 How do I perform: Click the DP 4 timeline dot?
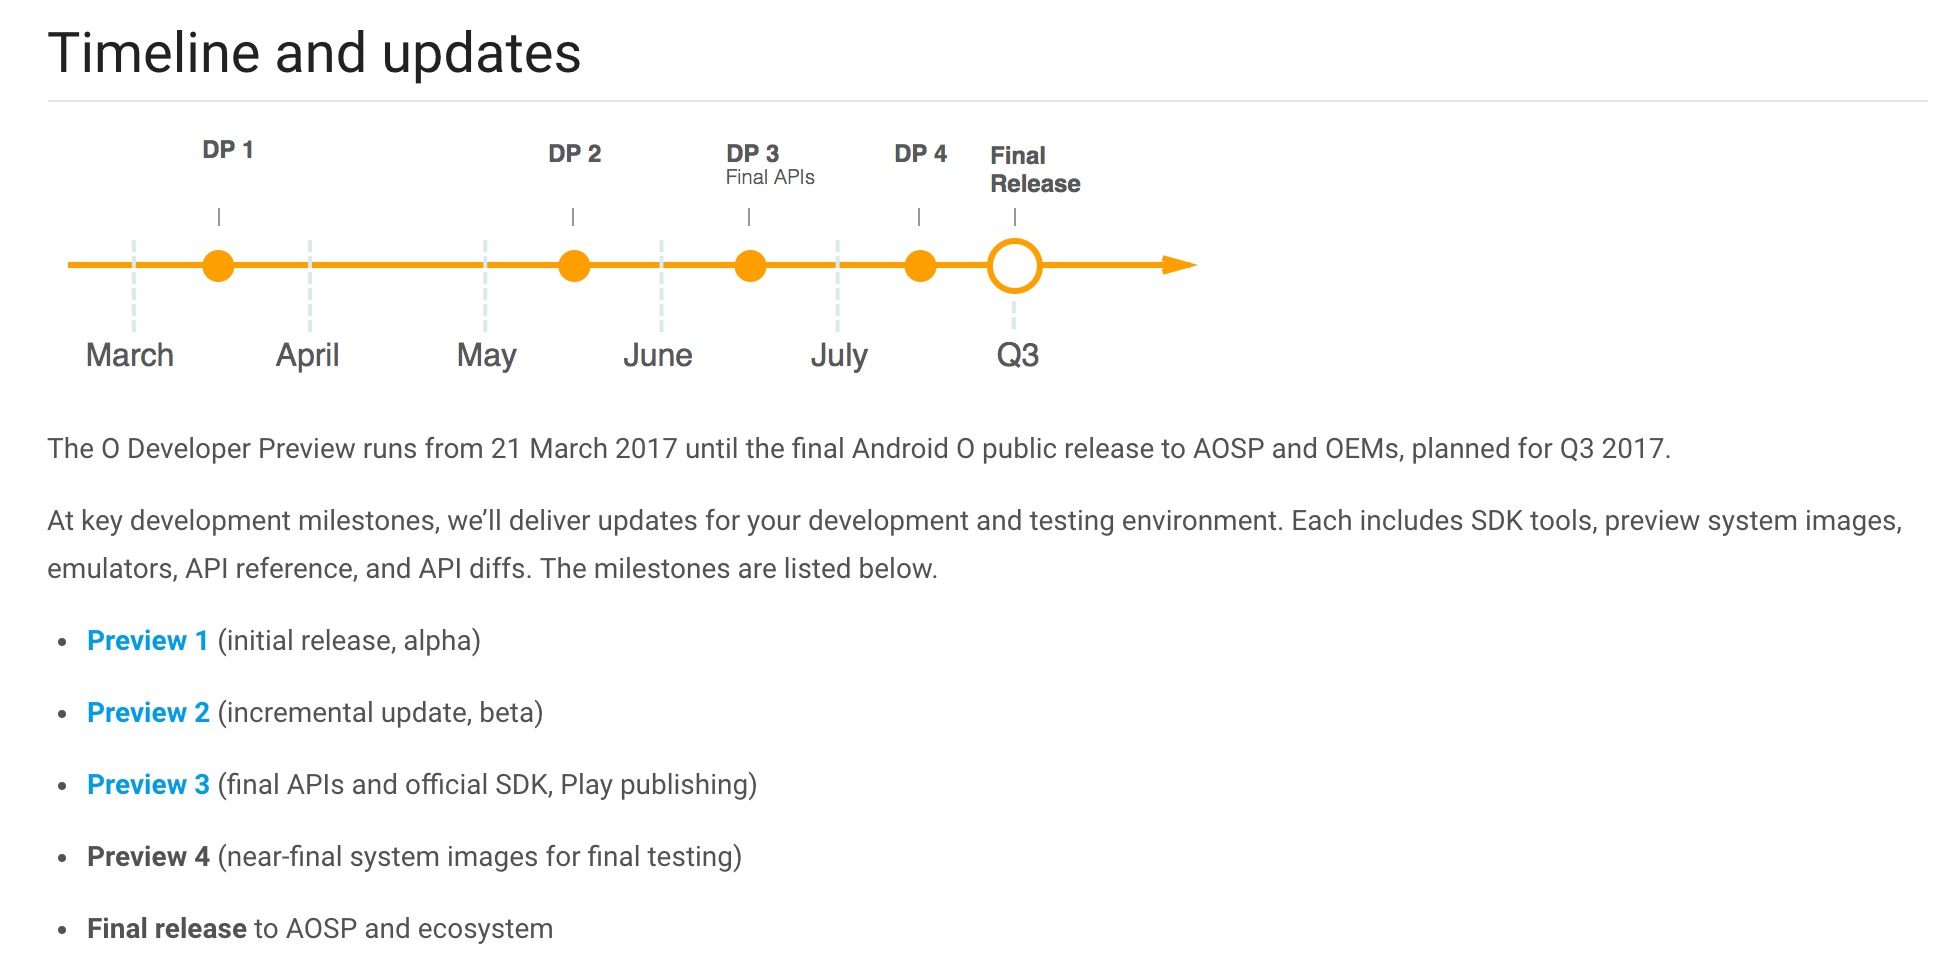click(x=920, y=266)
